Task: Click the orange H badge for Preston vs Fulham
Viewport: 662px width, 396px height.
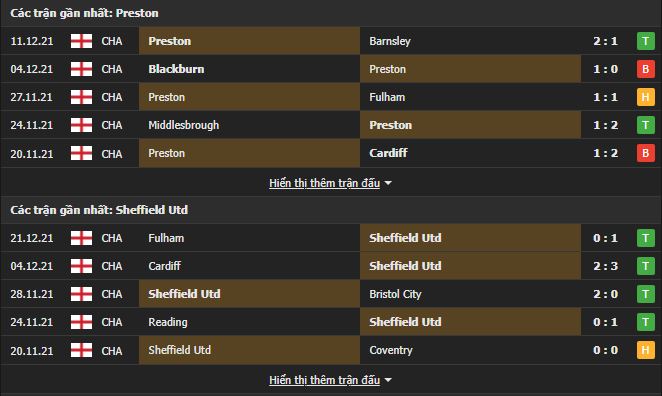Action: [646, 97]
